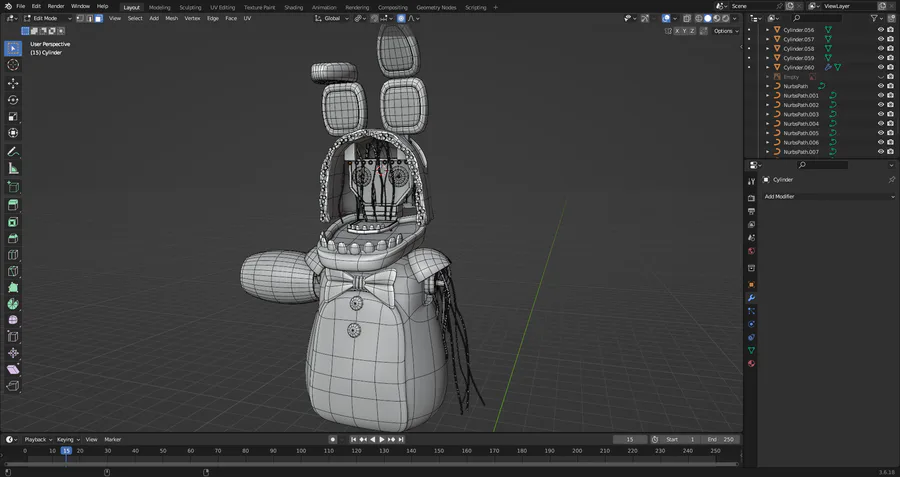
Task: Pick the Scale tool
Action: pos(13,117)
